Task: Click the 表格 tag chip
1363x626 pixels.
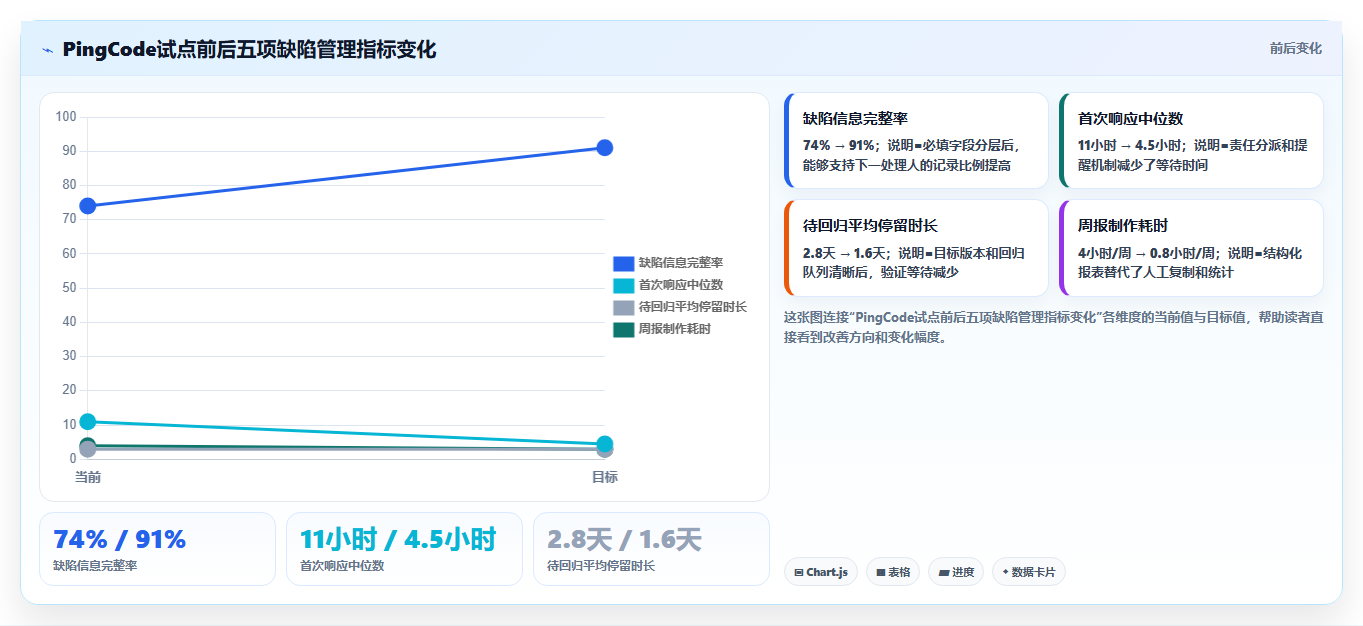Action: coord(893,572)
